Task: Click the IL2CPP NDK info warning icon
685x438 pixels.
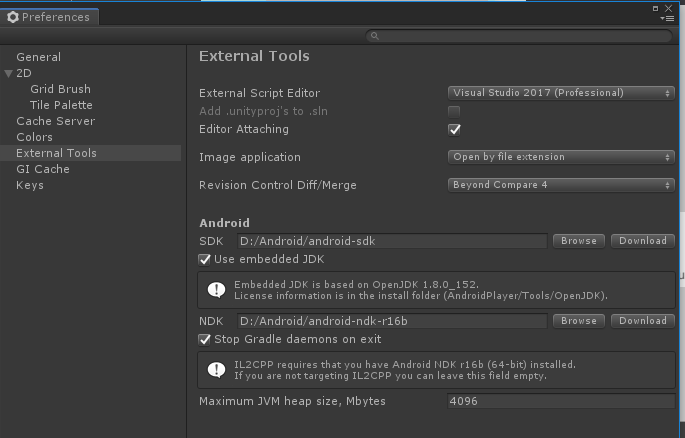Action: [216, 369]
